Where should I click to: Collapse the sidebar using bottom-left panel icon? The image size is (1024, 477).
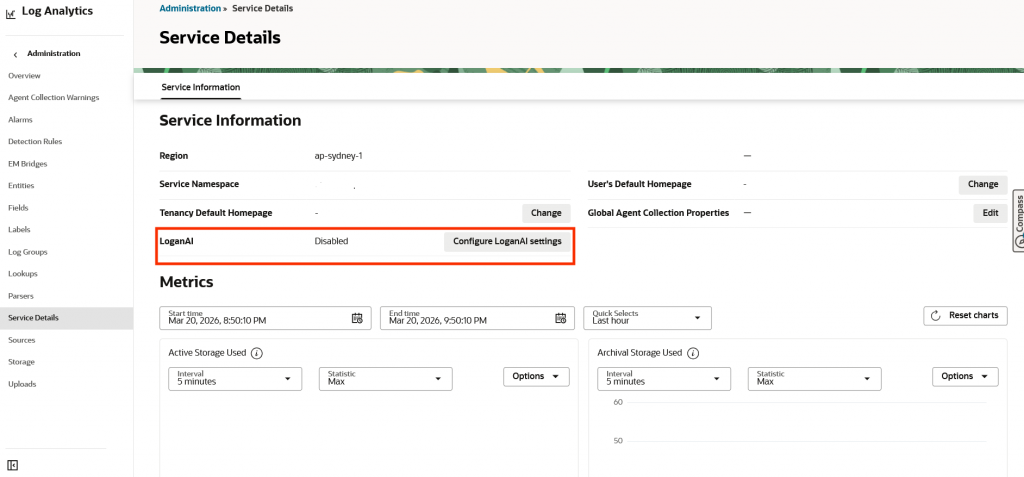point(12,465)
